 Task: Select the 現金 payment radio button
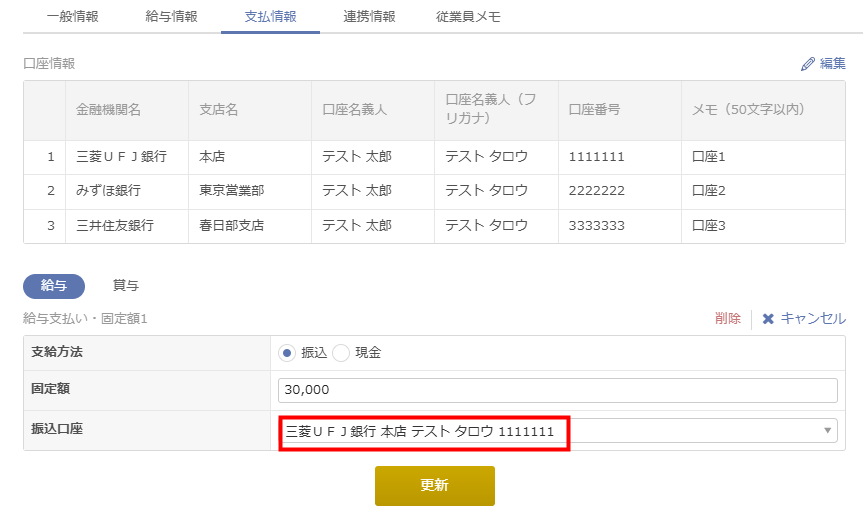pyautogui.click(x=341, y=353)
